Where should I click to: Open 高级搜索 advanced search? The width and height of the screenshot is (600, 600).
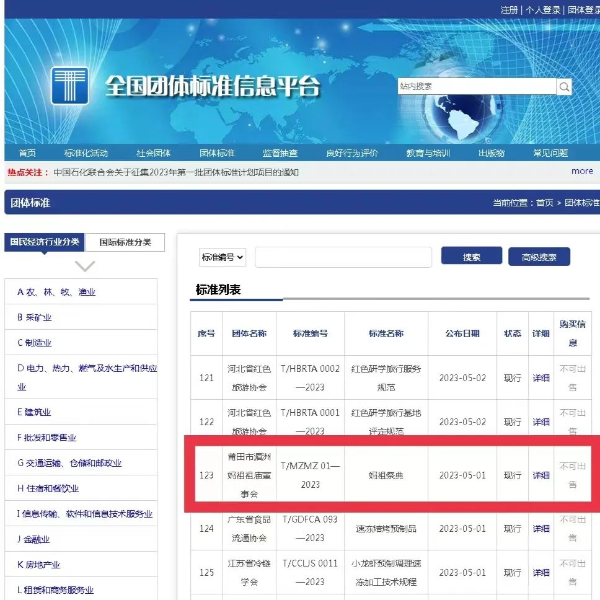(x=539, y=257)
